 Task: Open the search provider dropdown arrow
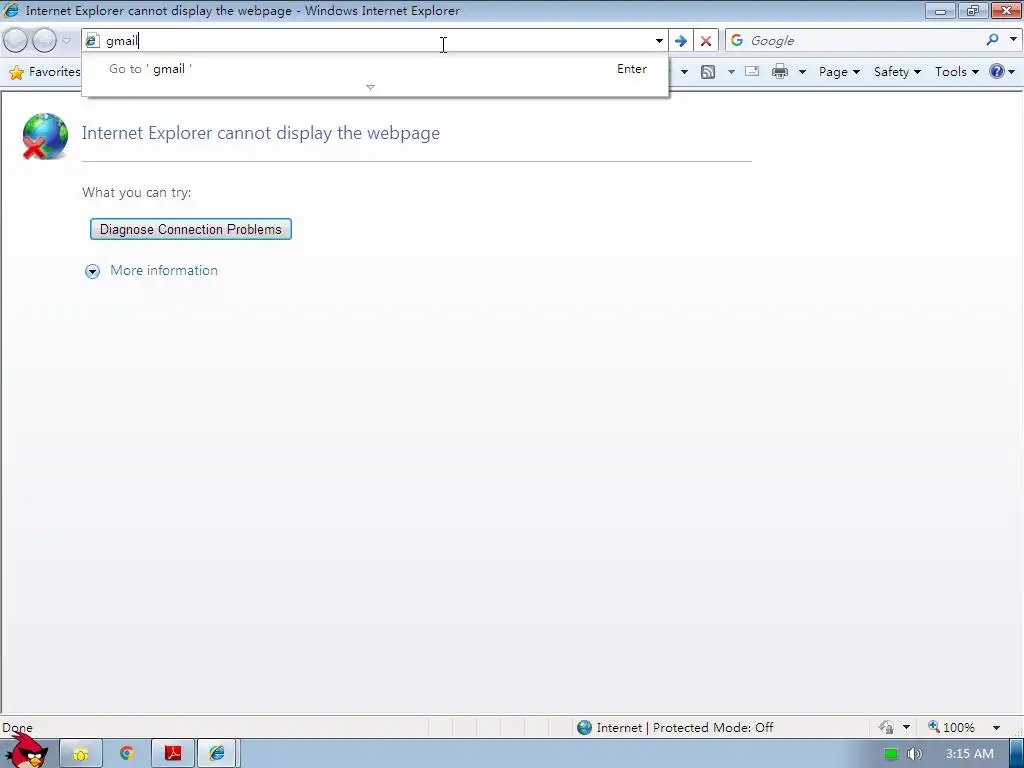point(1013,40)
